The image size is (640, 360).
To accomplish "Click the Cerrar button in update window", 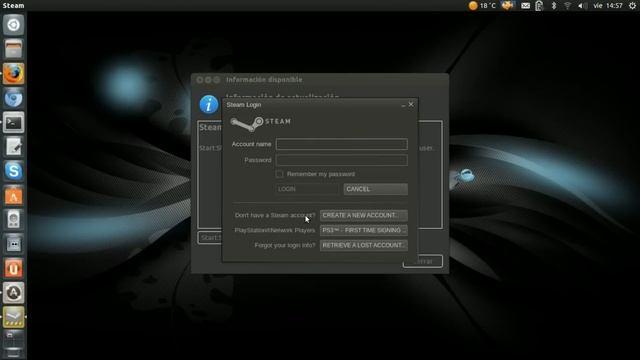I will point(423,261).
